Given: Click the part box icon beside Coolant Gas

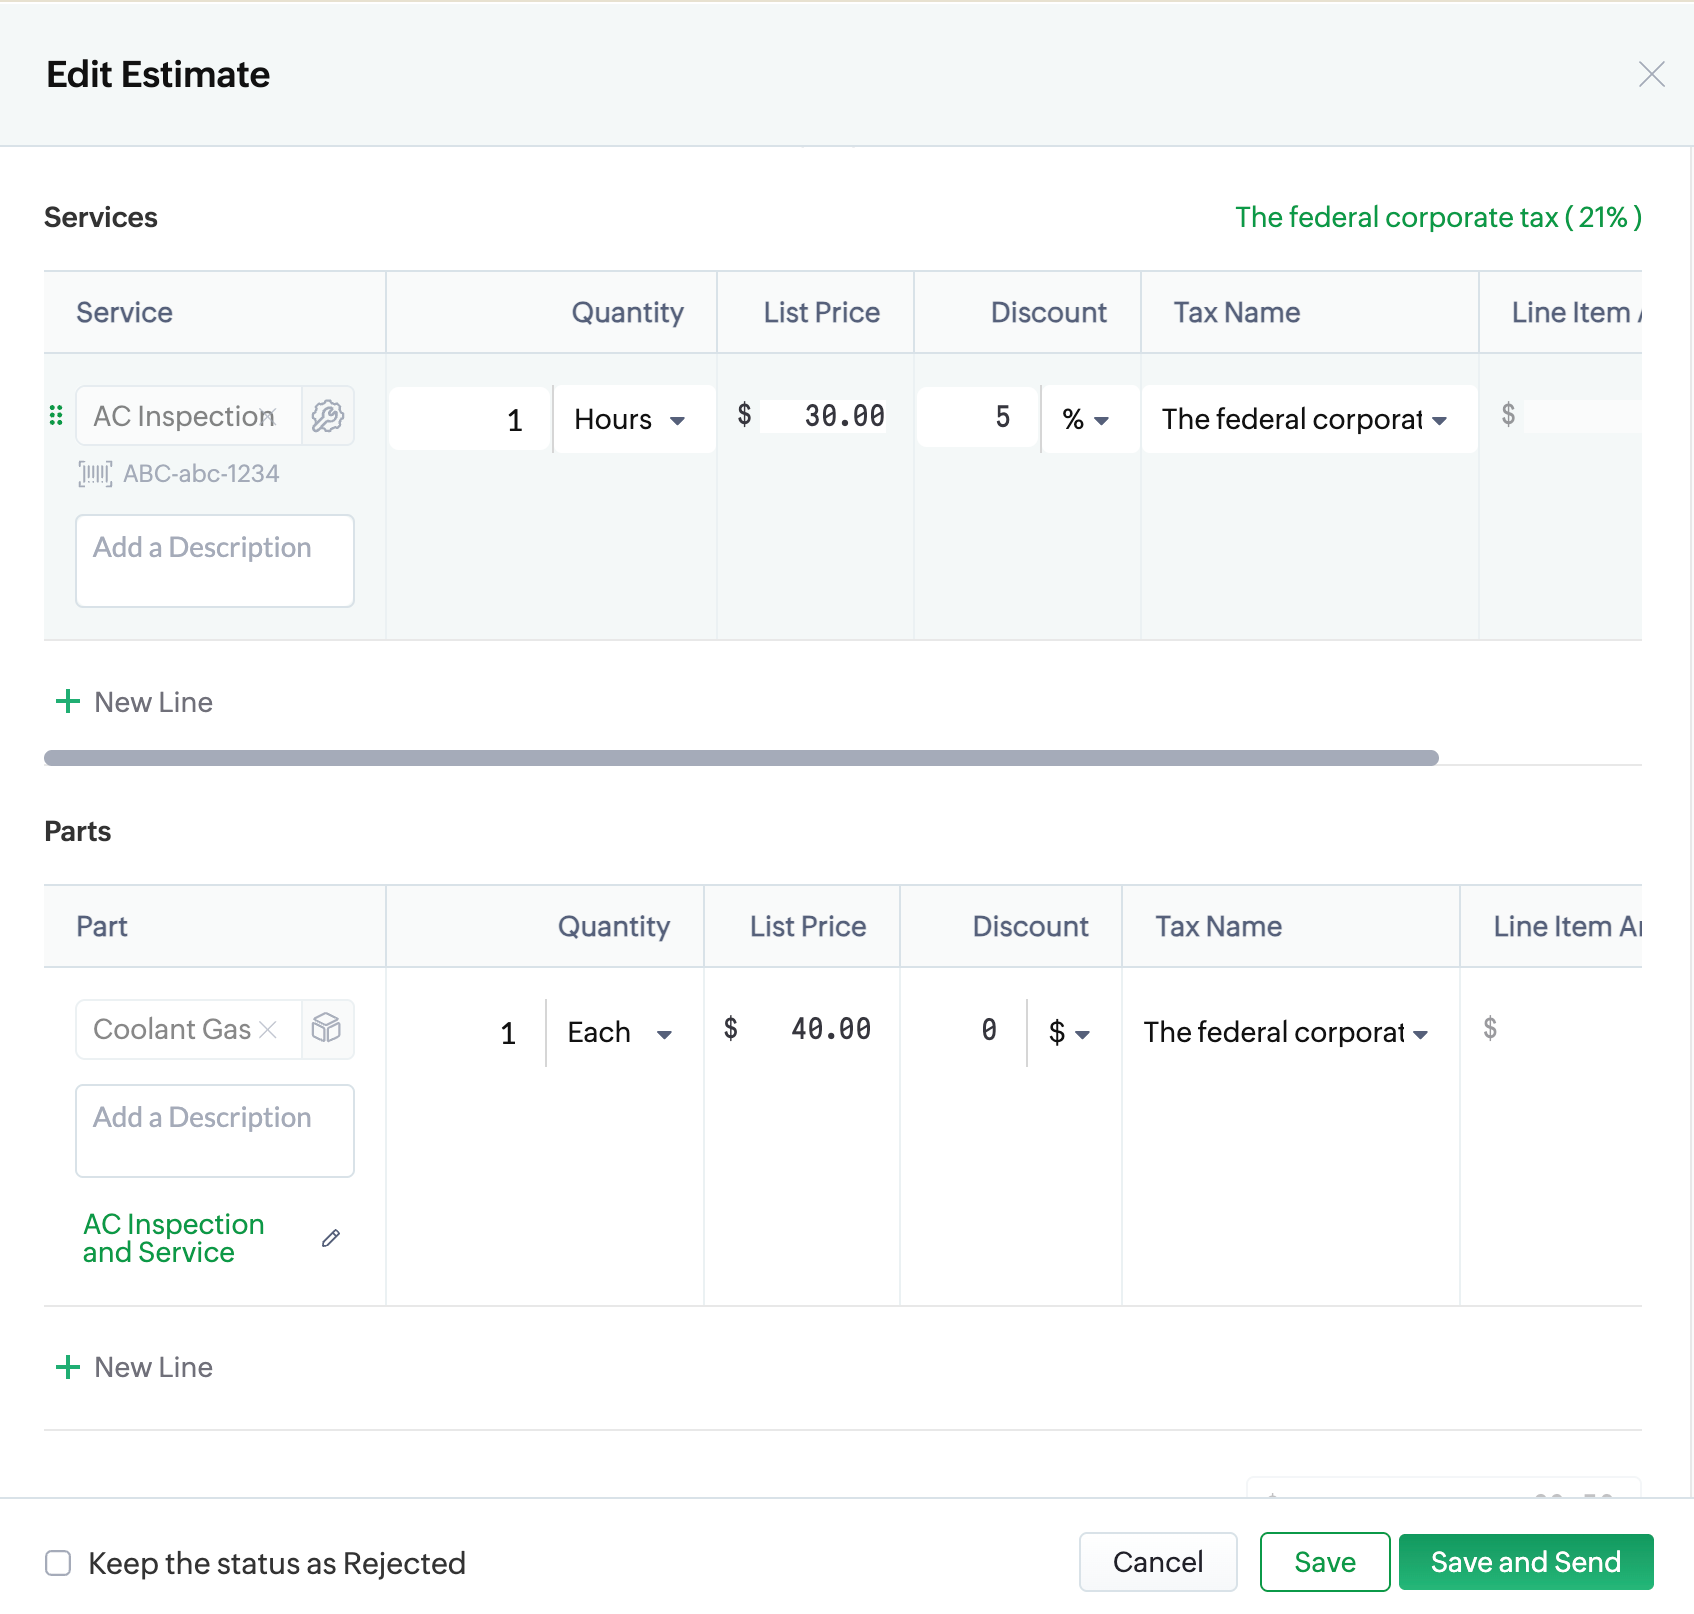Looking at the screenshot, I should [326, 1028].
